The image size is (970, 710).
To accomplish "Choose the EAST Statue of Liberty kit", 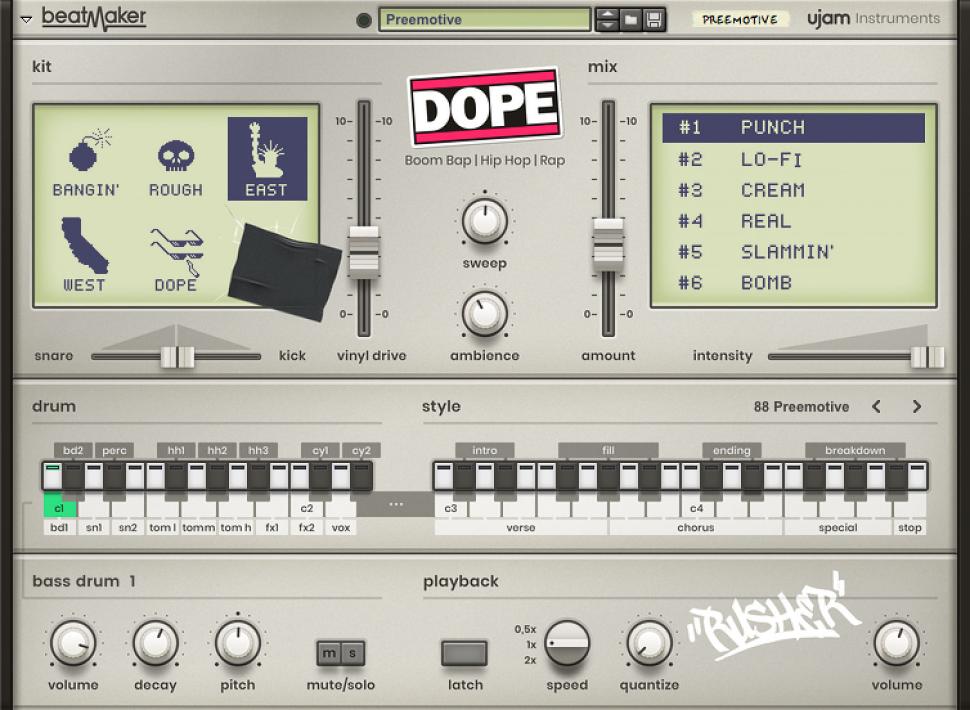I will (x=267, y=160).
